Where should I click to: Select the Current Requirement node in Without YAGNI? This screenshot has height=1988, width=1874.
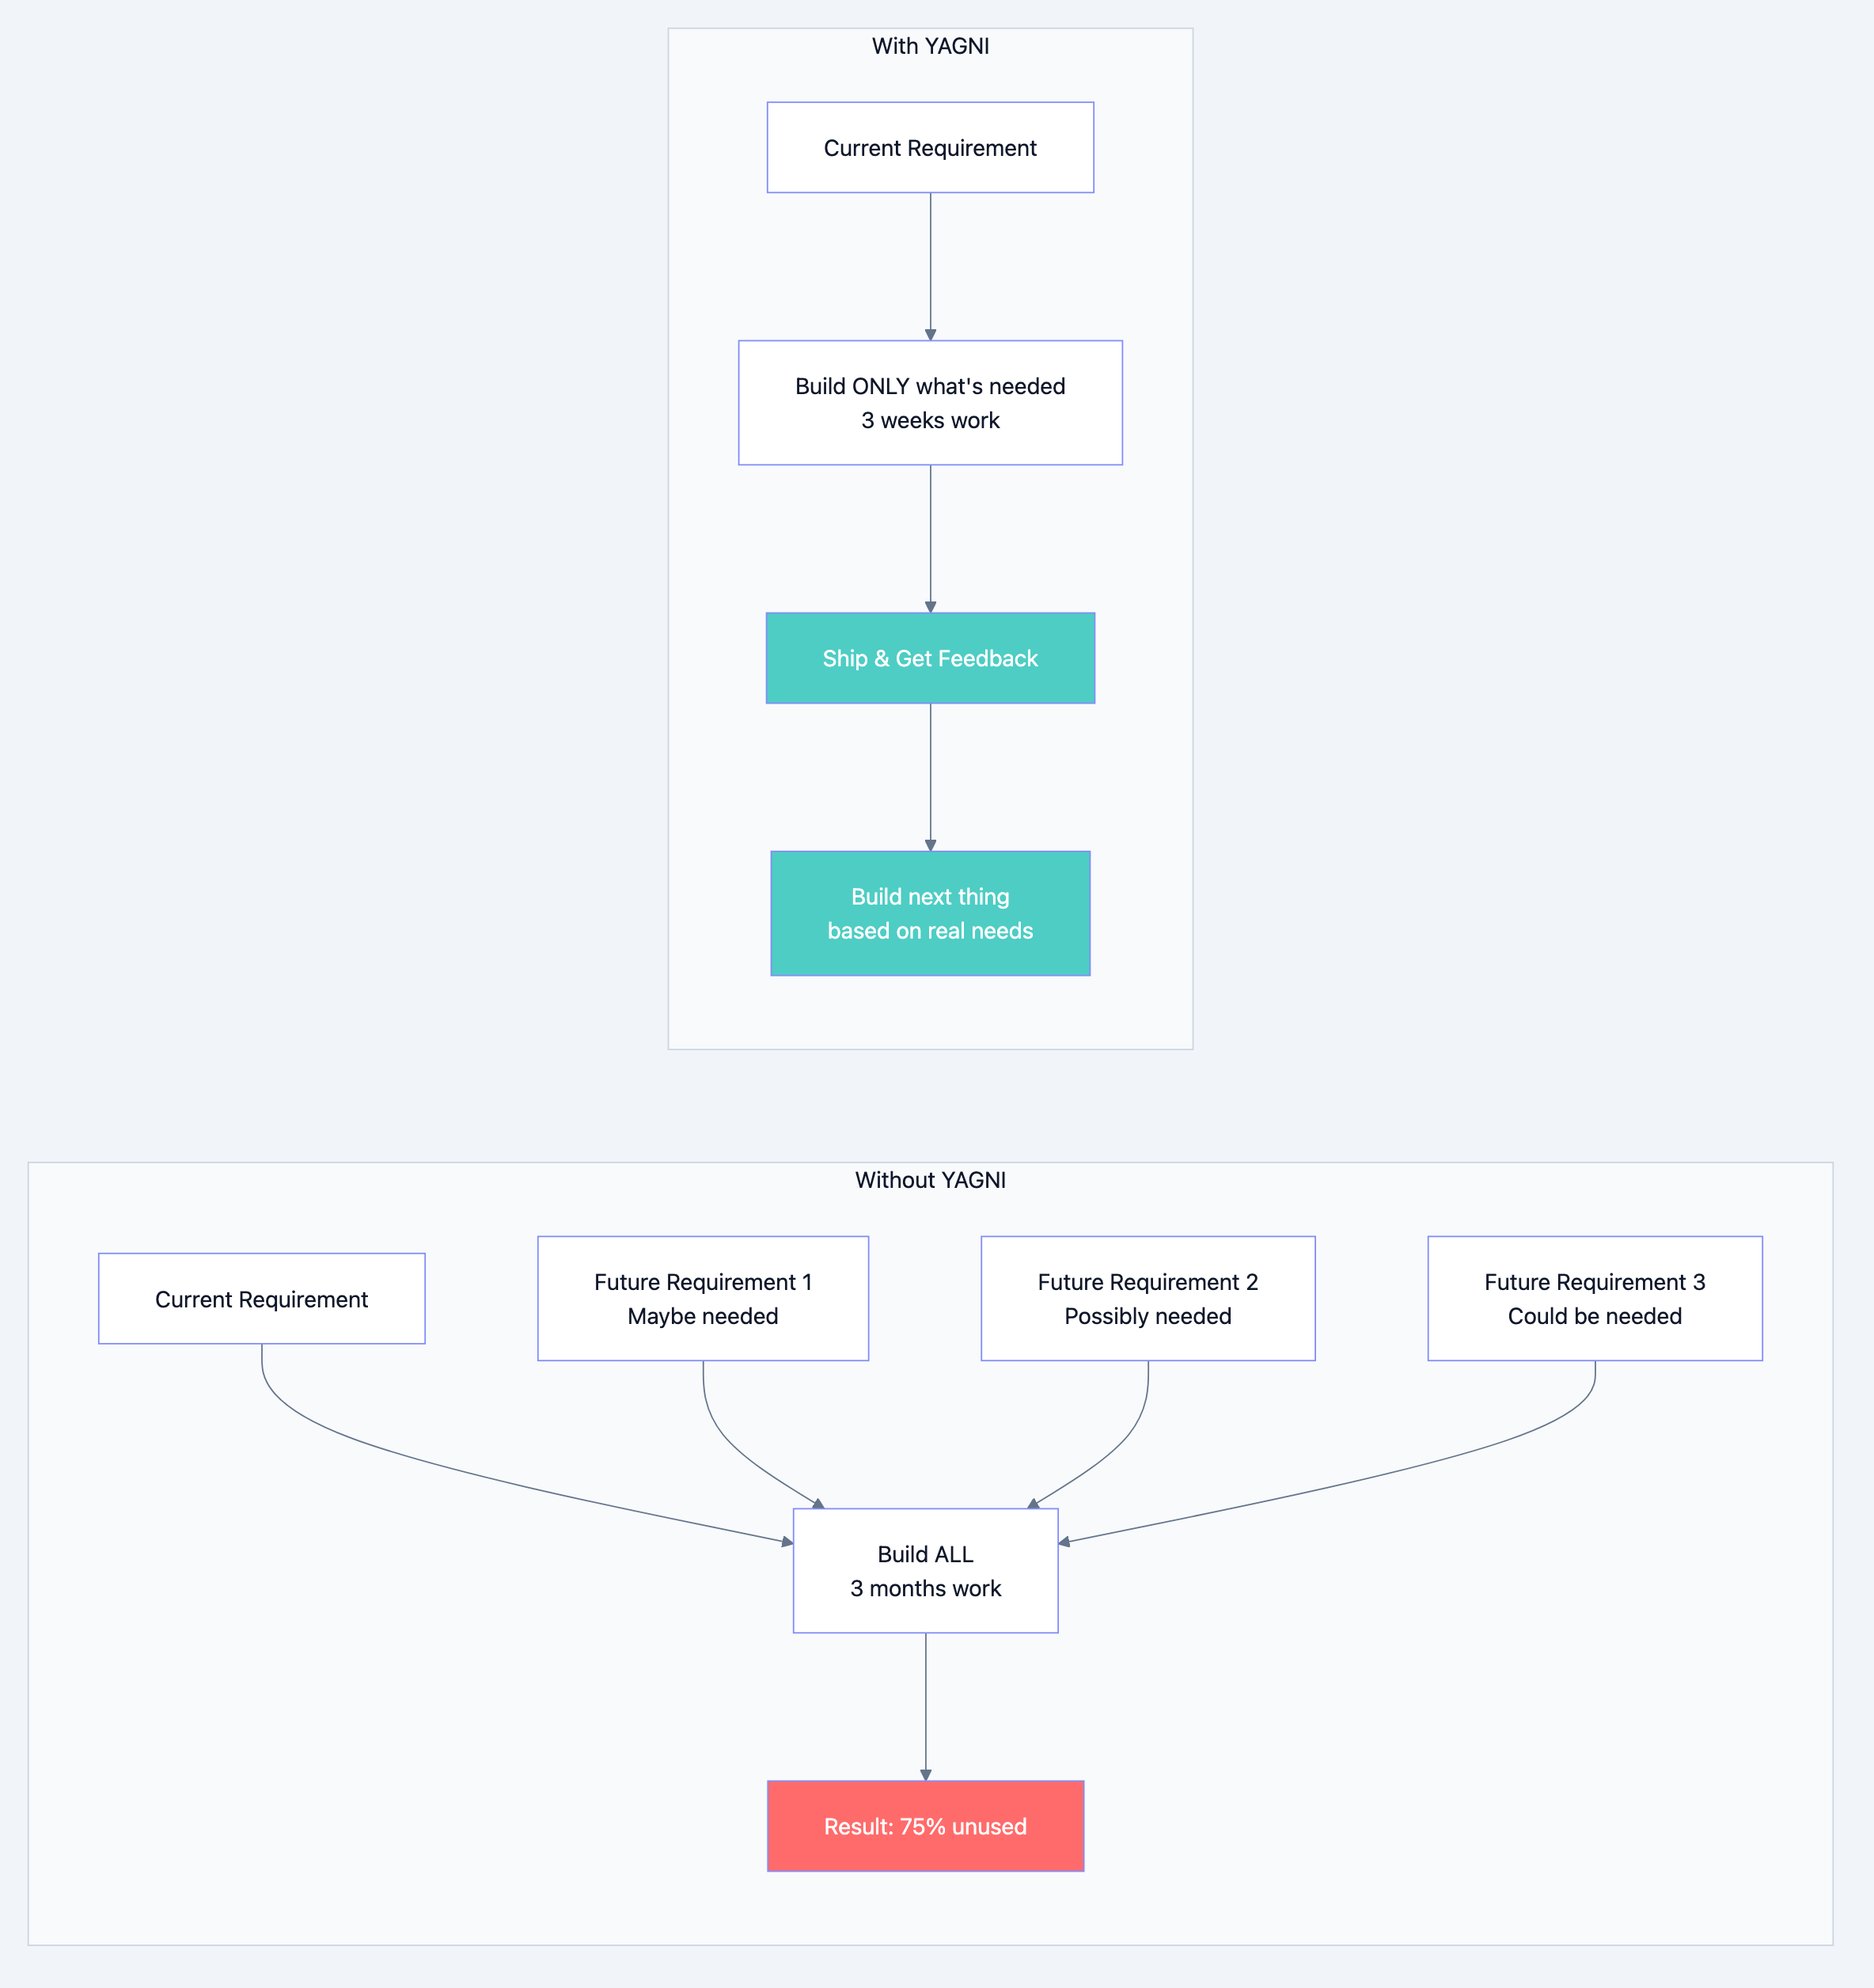(x=261, y=1298)
